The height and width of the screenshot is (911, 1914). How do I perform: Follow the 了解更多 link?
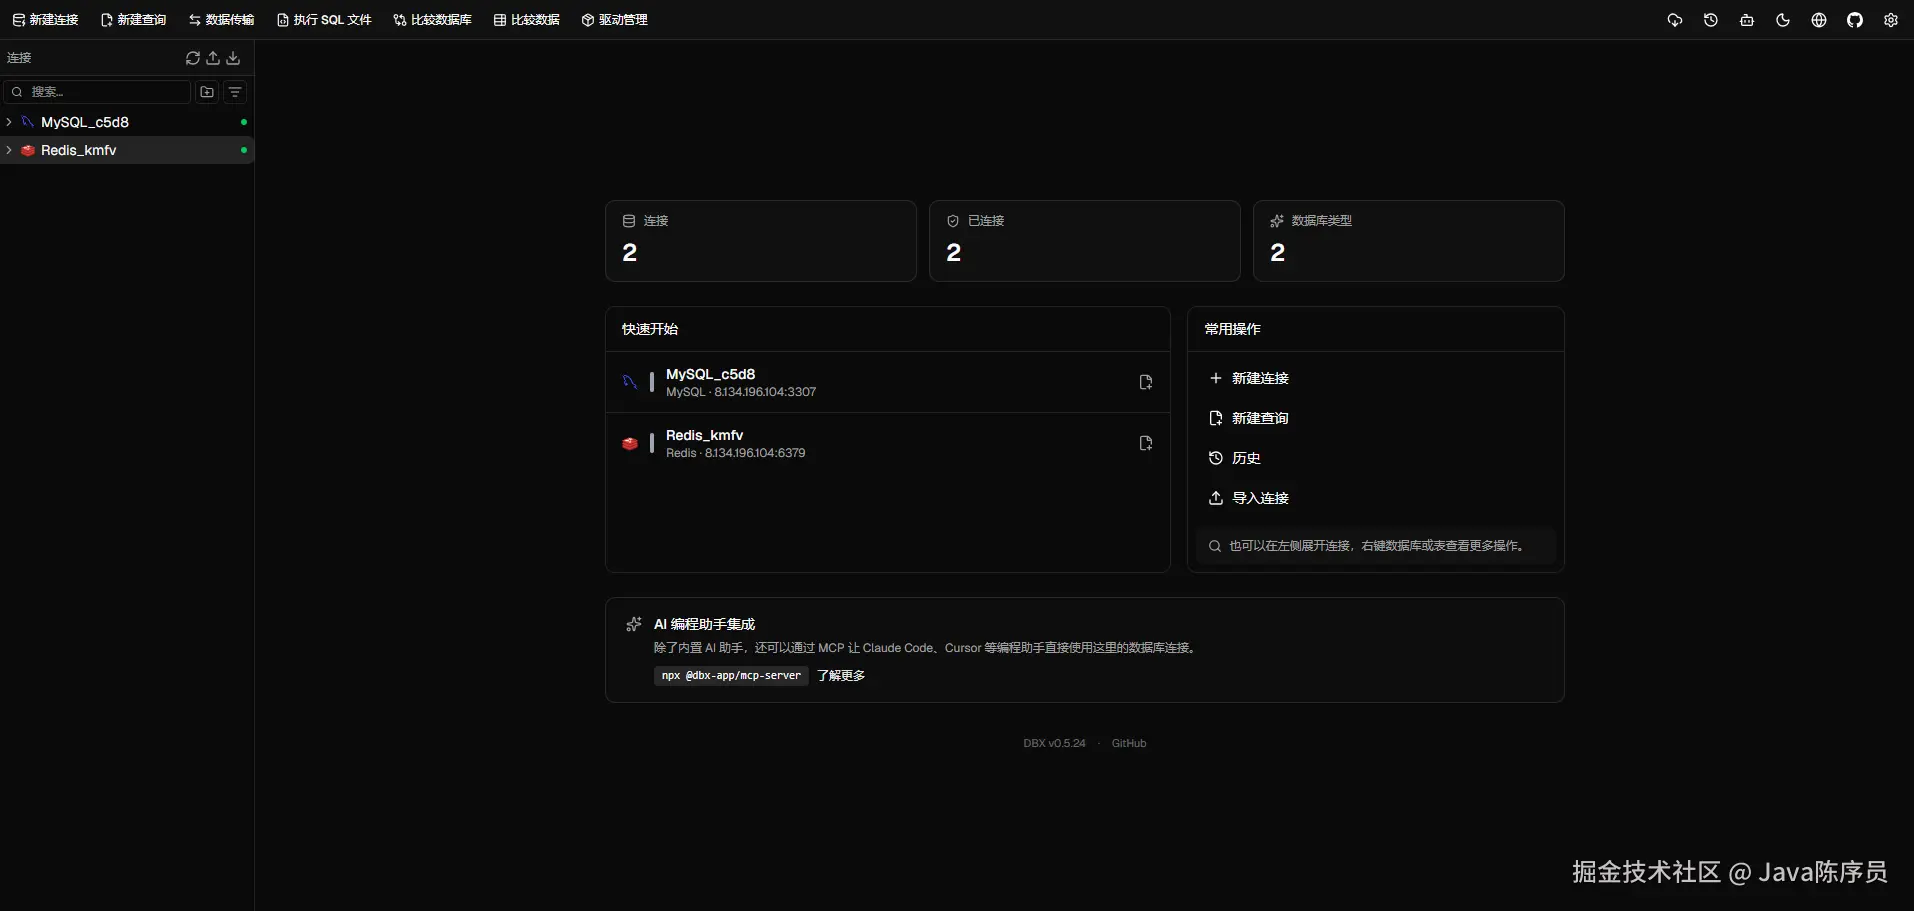[x=841, y=676]
